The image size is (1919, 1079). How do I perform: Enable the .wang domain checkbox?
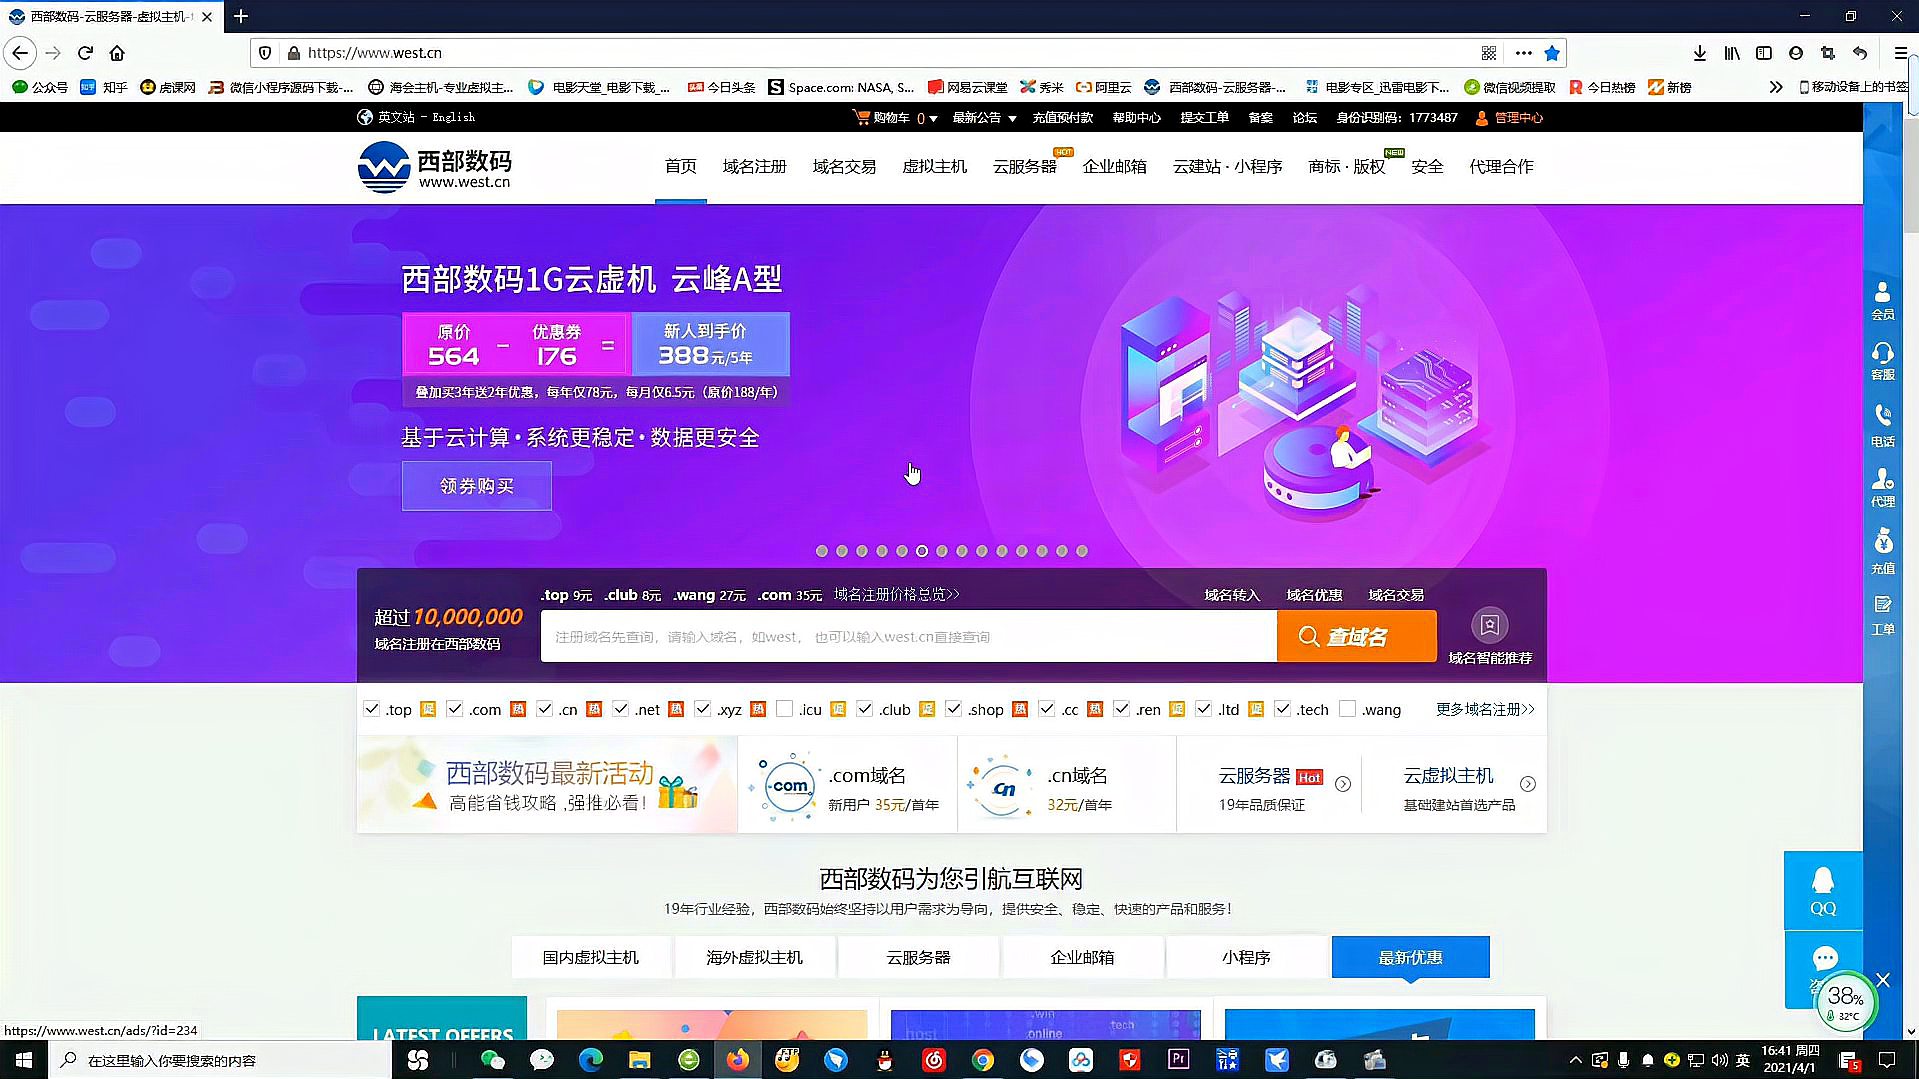tap(1347, 709)
